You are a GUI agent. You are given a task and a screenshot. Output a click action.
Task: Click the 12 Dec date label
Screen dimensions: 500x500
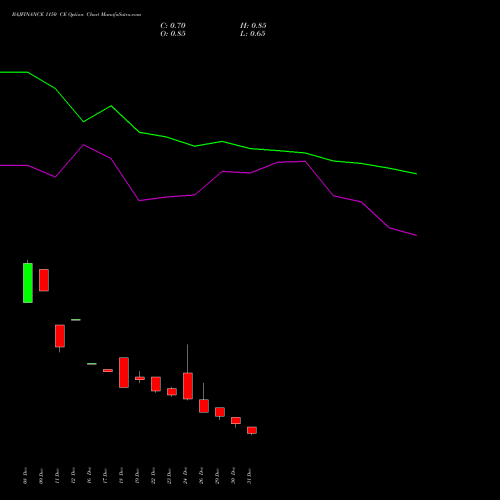click(x=74, y=476)
